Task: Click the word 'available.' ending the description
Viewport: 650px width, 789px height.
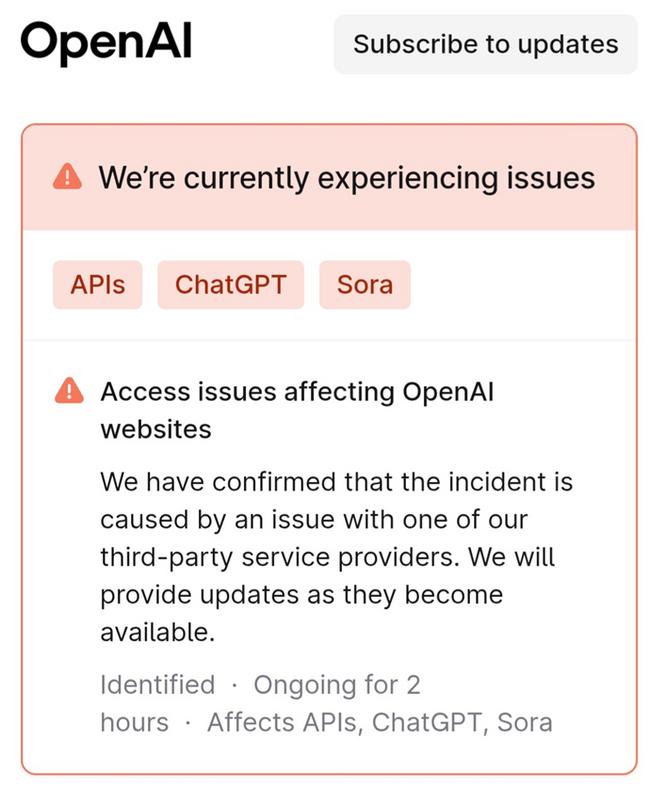Action: pos(157,632)
